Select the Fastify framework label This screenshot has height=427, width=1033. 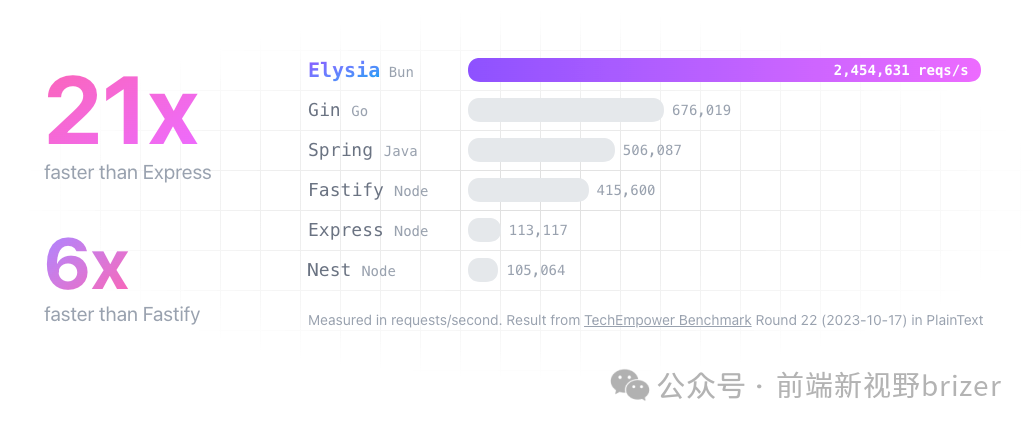point(346,190)
